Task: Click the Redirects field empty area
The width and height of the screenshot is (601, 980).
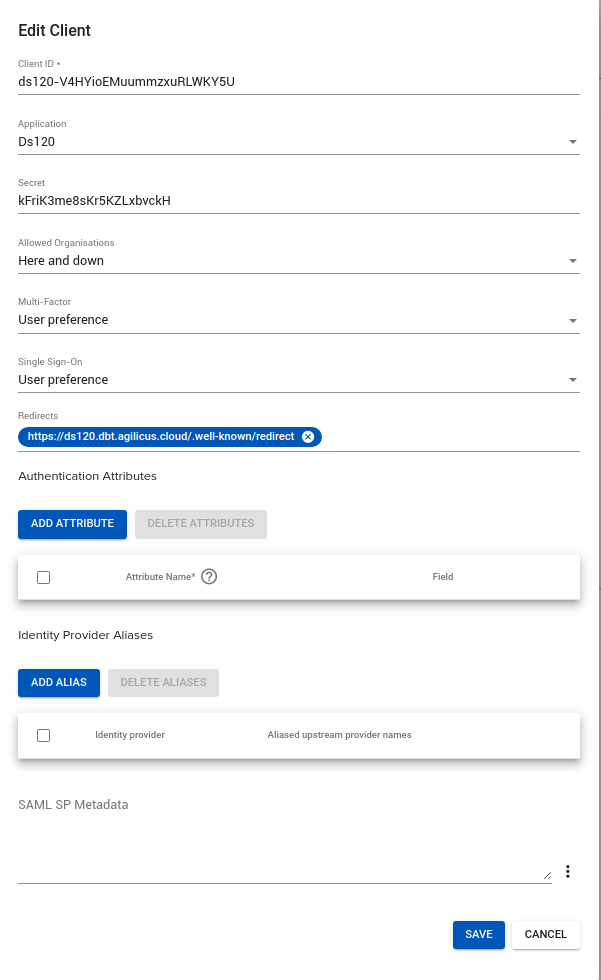Action: click(450, 437)
